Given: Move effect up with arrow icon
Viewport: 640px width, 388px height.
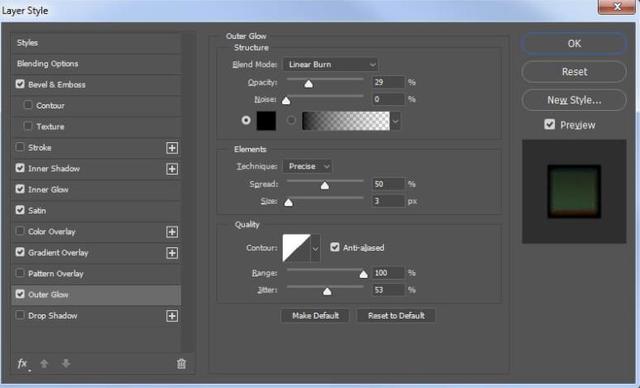Looking at the screenshot, I should tap(44, 363).
